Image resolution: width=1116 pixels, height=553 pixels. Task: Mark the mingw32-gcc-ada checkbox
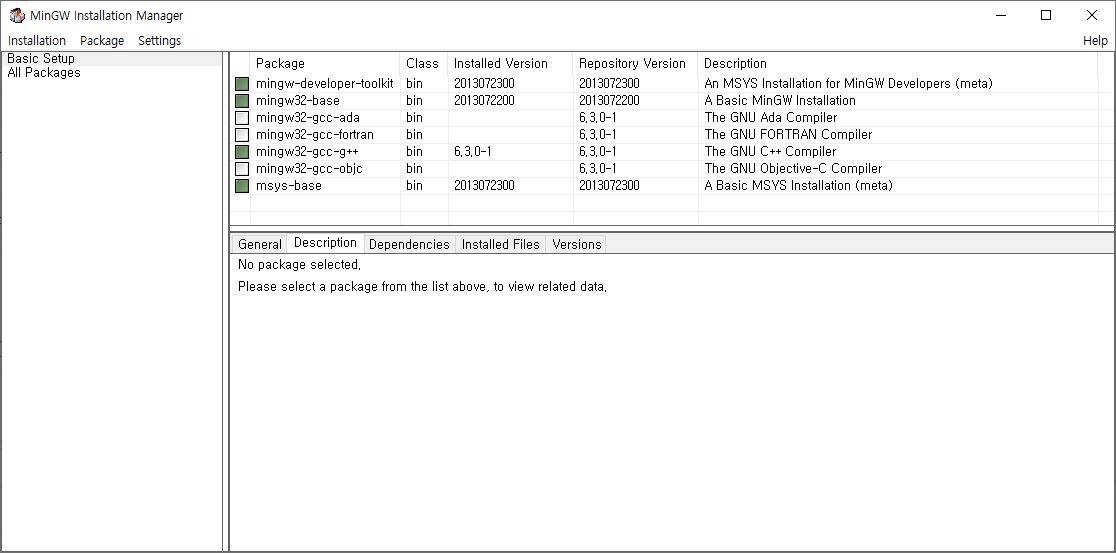click(242, 118)
